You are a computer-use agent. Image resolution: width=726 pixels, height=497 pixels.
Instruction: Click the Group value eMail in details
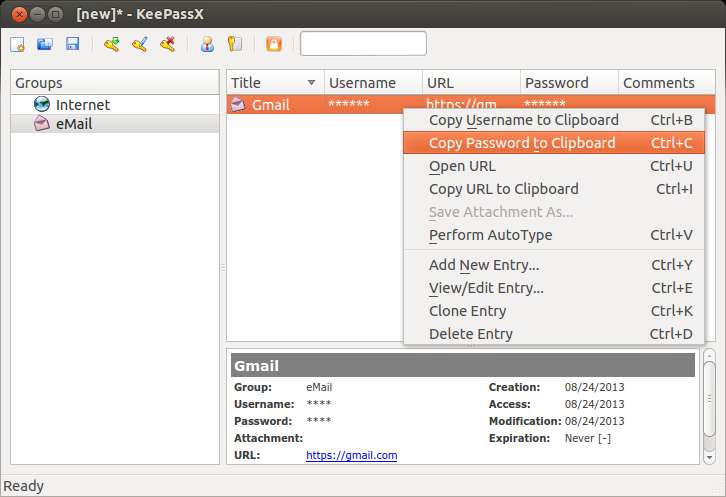[x=319, y=387]
